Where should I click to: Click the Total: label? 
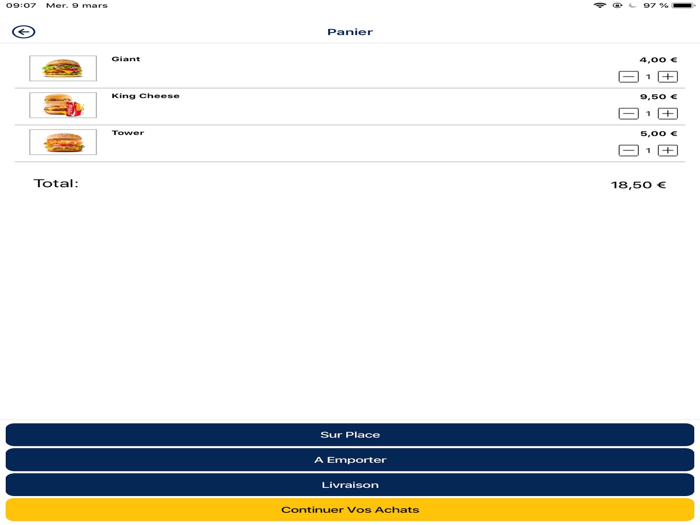pos(56,183)
